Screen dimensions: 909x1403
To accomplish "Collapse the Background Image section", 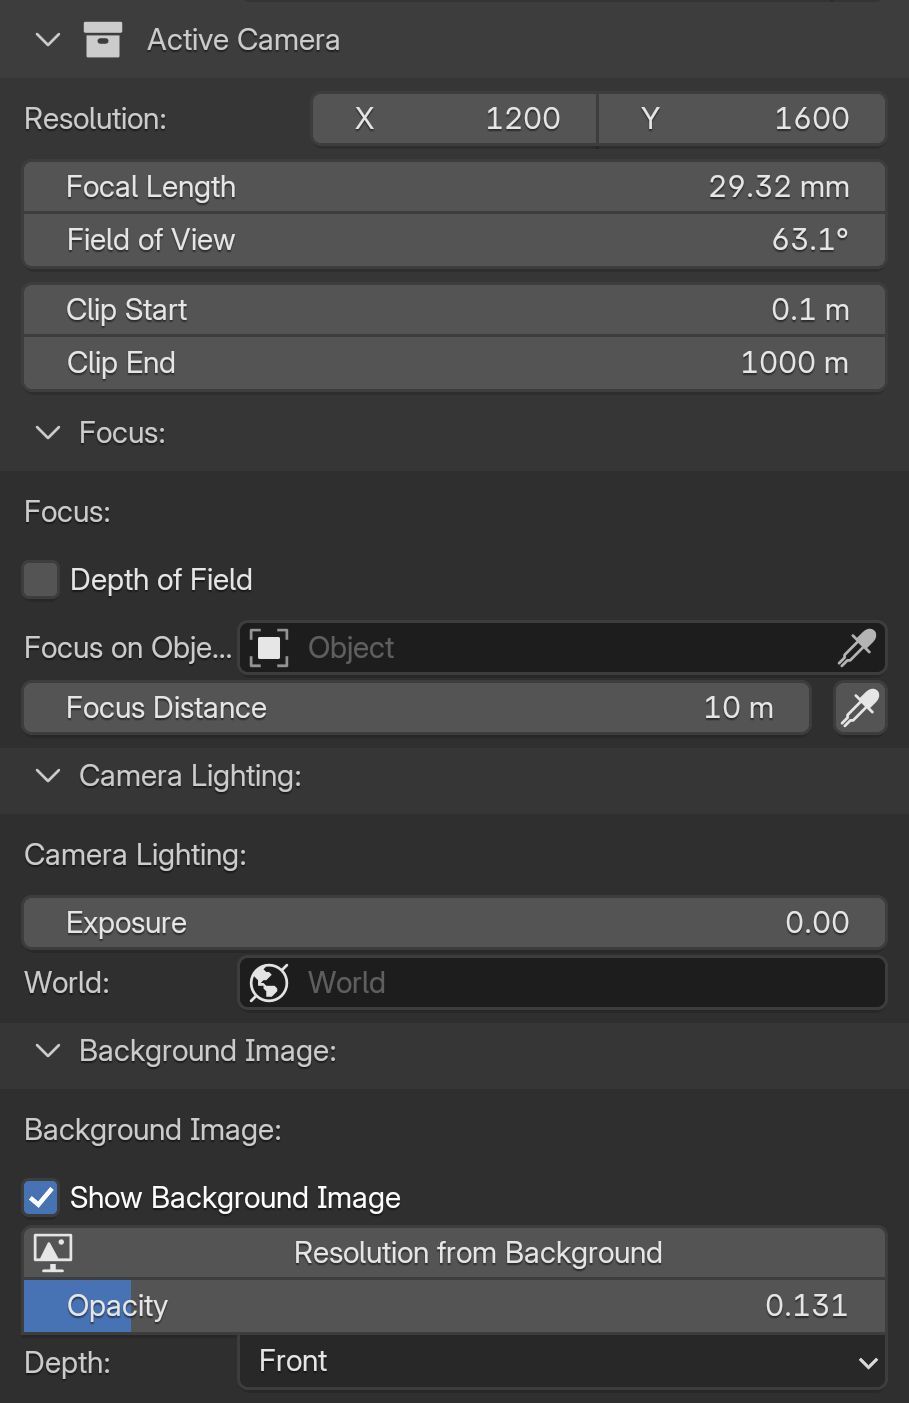I will [x=48, y=1051].
